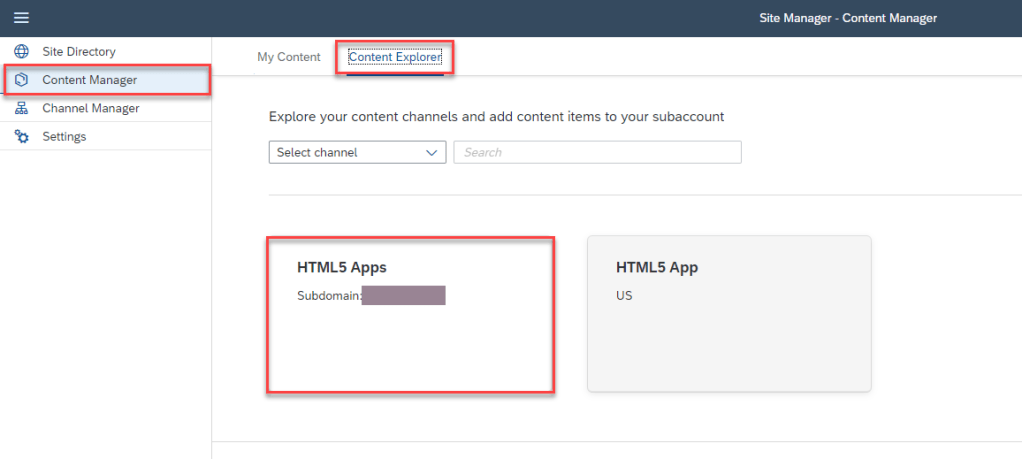Image resolution: width=1022 pixels, height=459 pixels.
Task: Select the Content Explorer tab
Action: [x=394, y=57]
